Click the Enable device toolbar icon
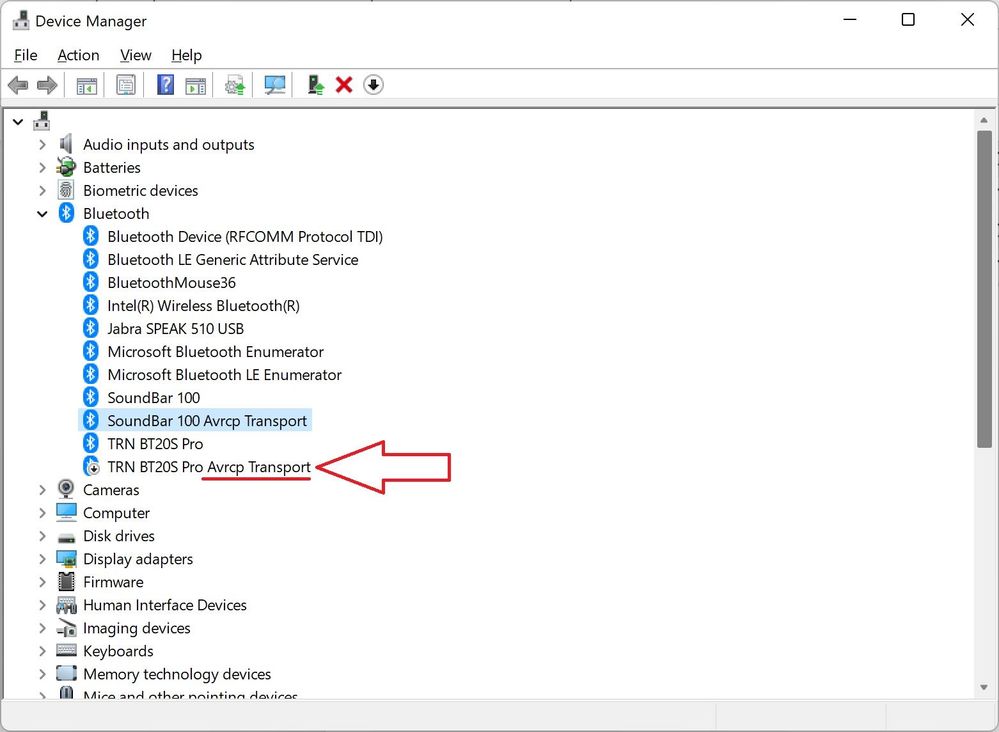999x732 pixels. coord(315,85)
